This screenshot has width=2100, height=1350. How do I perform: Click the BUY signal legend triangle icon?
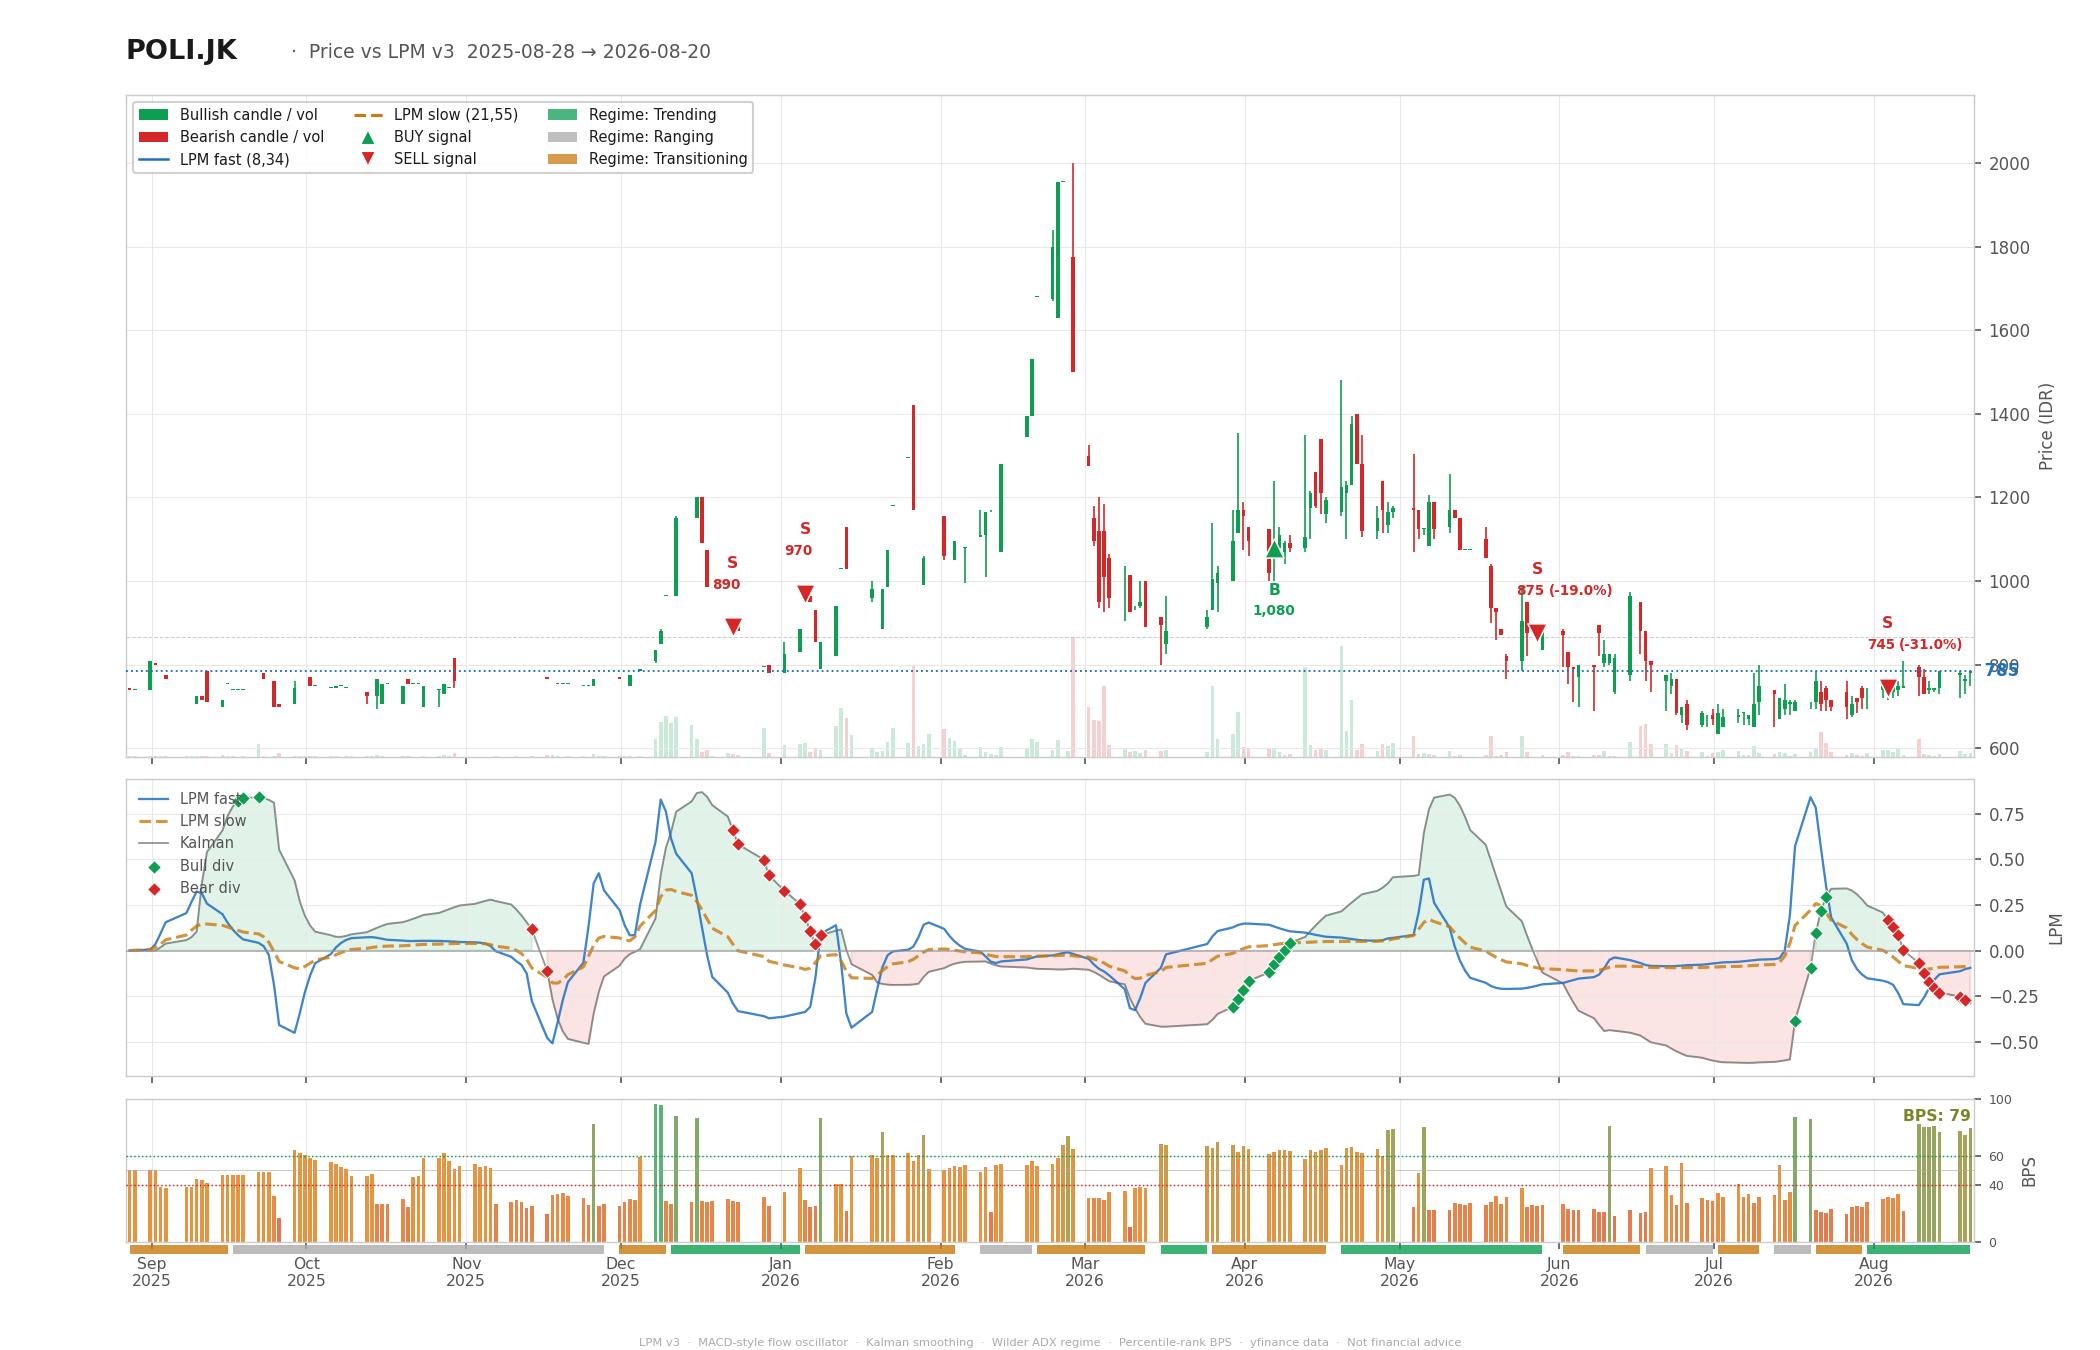[368, 137]
